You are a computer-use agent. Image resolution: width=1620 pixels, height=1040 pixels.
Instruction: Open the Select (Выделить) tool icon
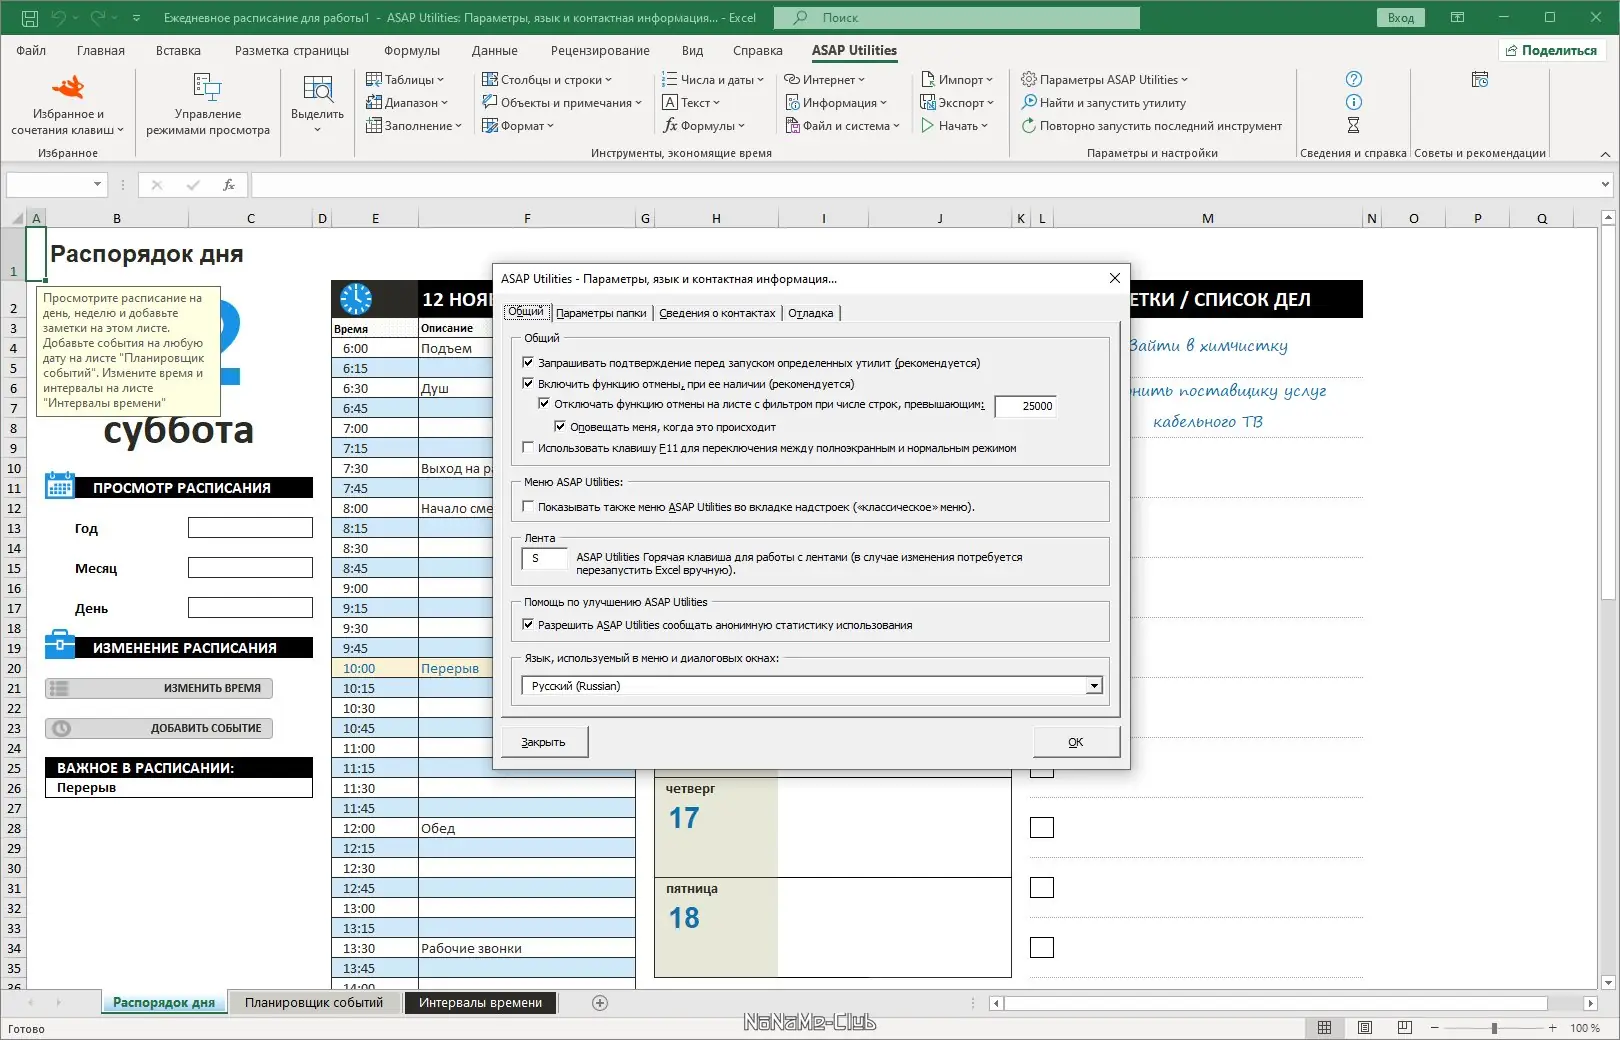click(x=317, y=88)
